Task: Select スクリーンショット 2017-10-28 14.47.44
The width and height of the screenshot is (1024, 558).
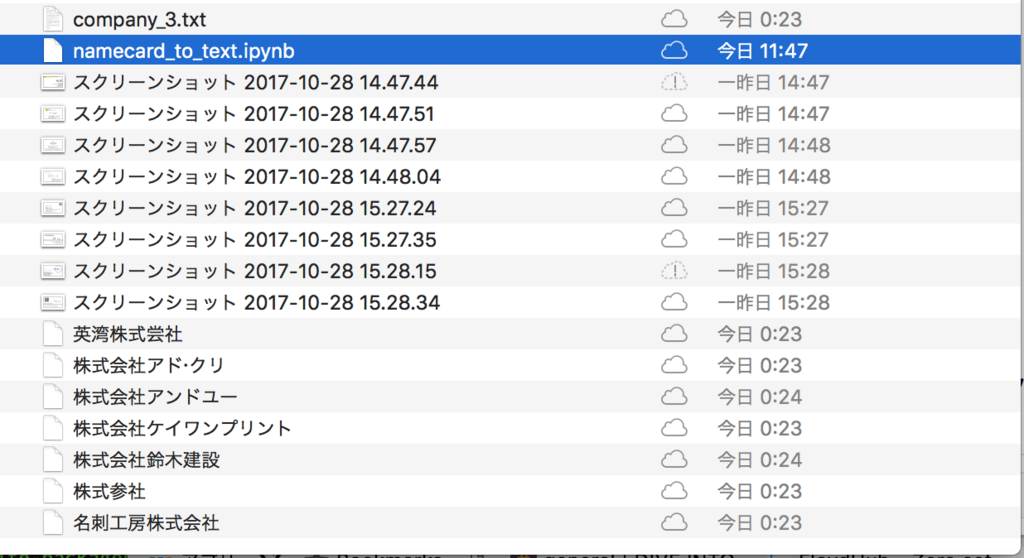Action: [x=255, y=82]
